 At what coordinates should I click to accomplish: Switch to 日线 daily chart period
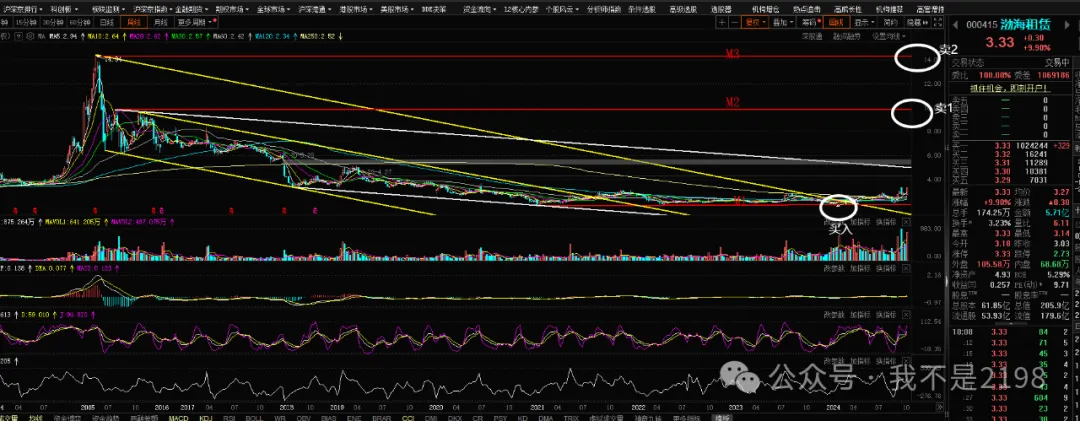tap(107, 23)
